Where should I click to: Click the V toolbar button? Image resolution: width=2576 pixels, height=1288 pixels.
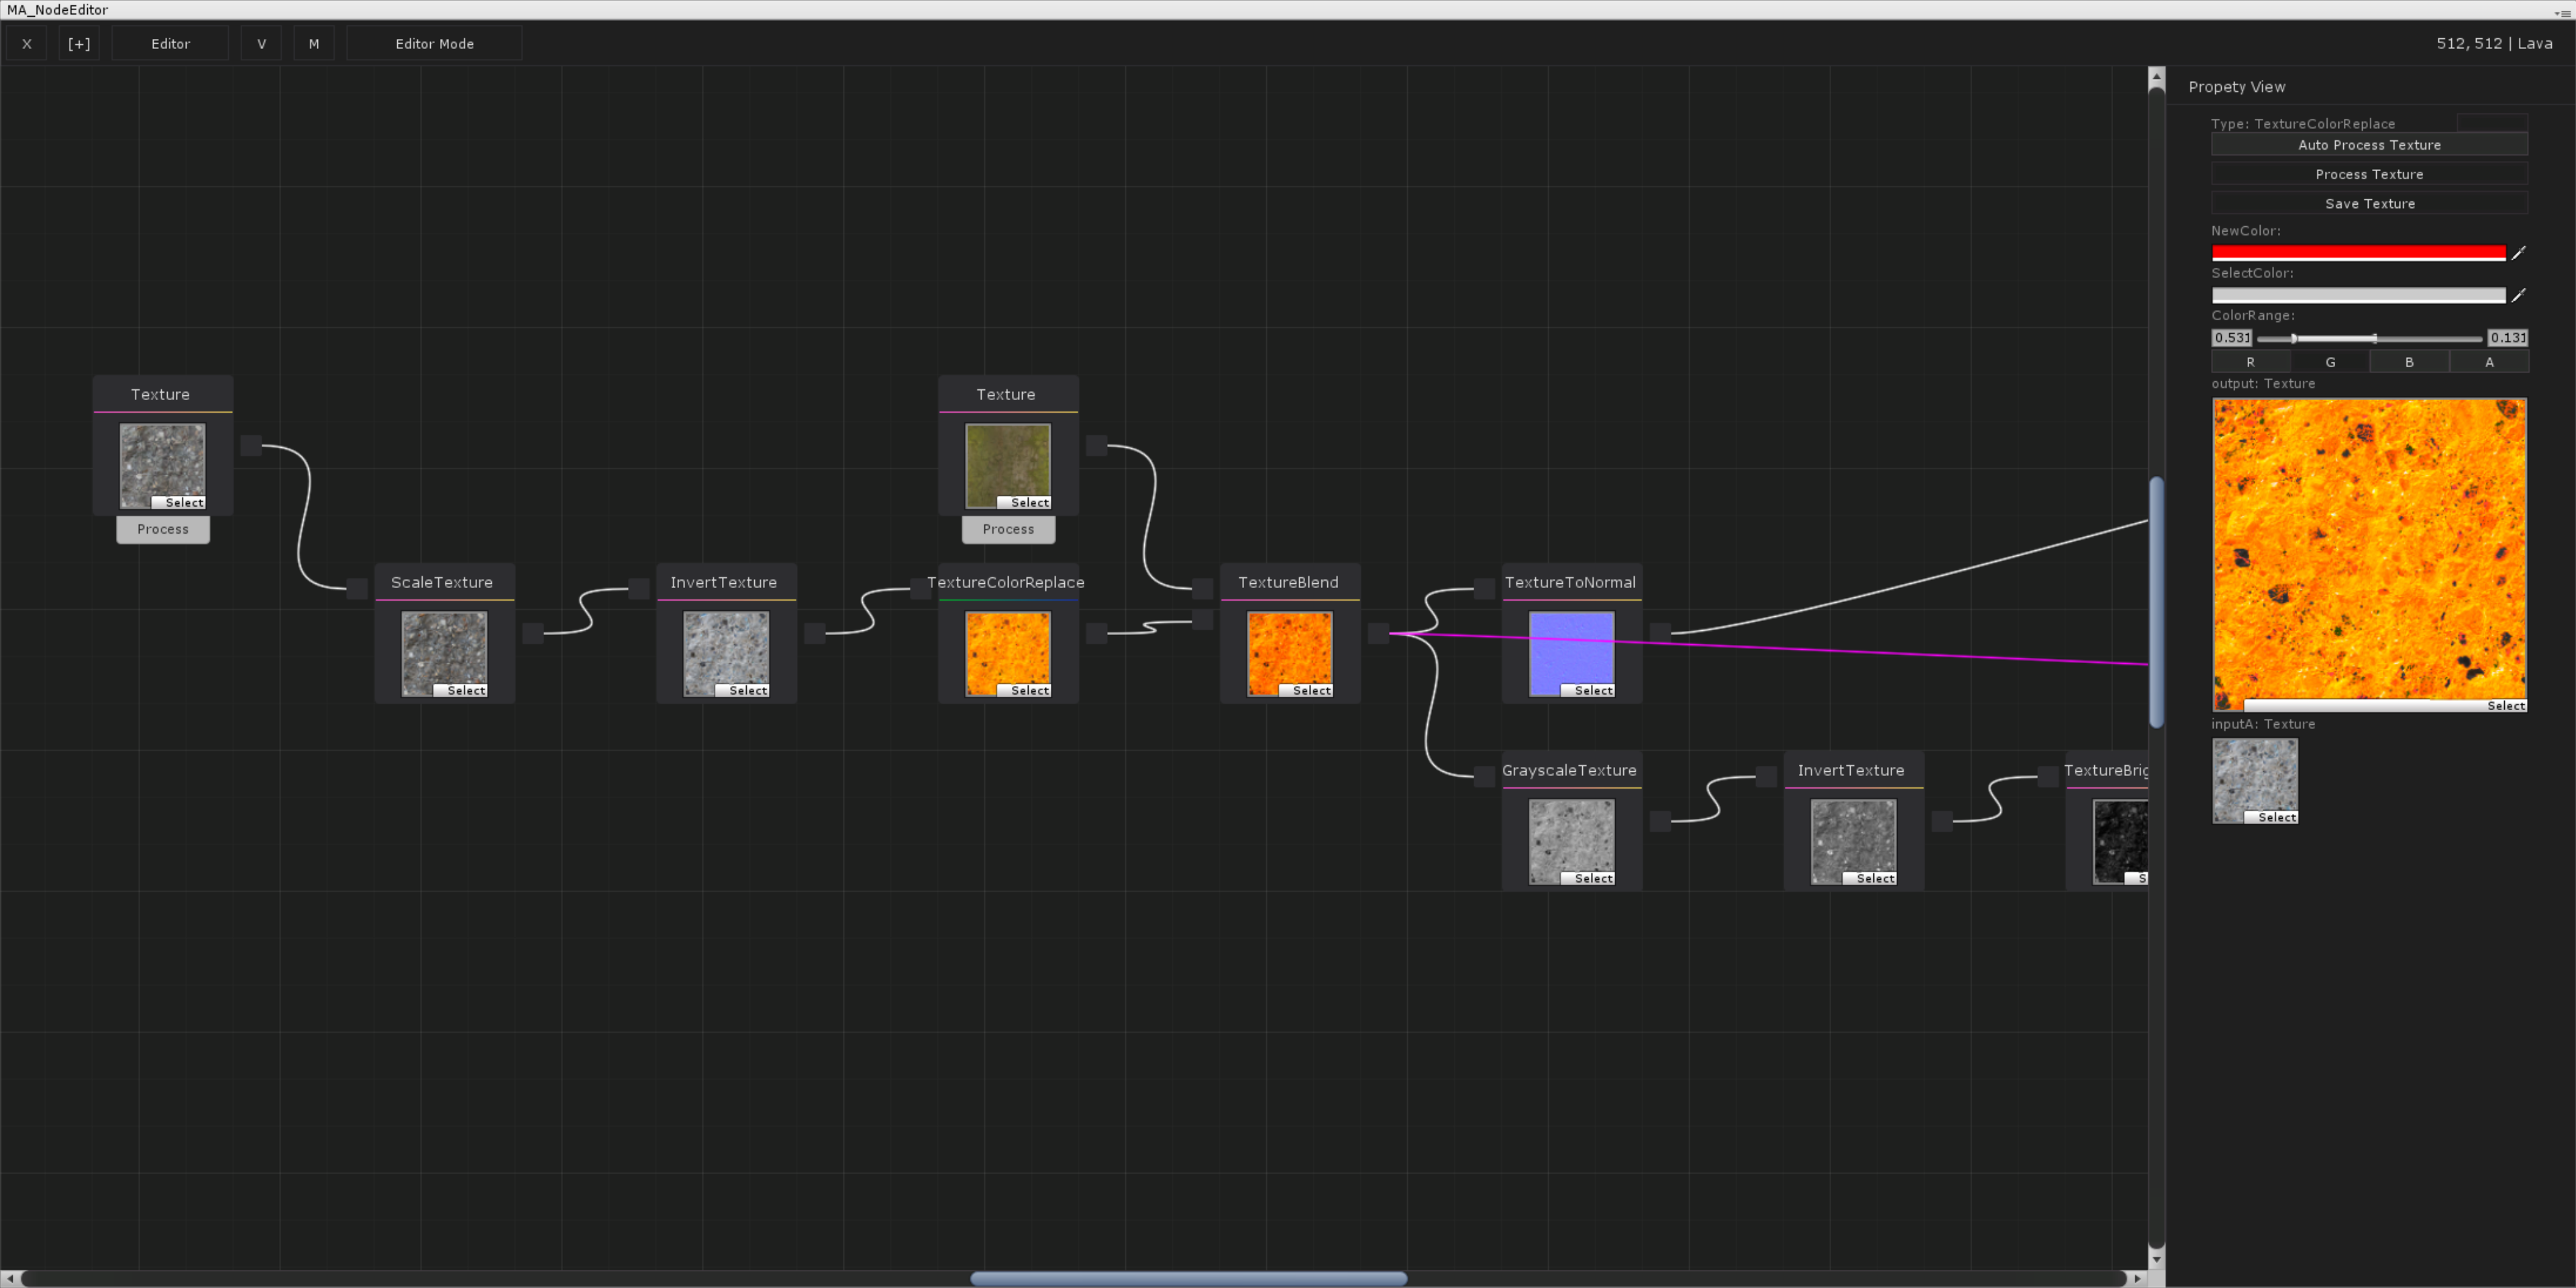pyautogui.click(x=262, y=44)
